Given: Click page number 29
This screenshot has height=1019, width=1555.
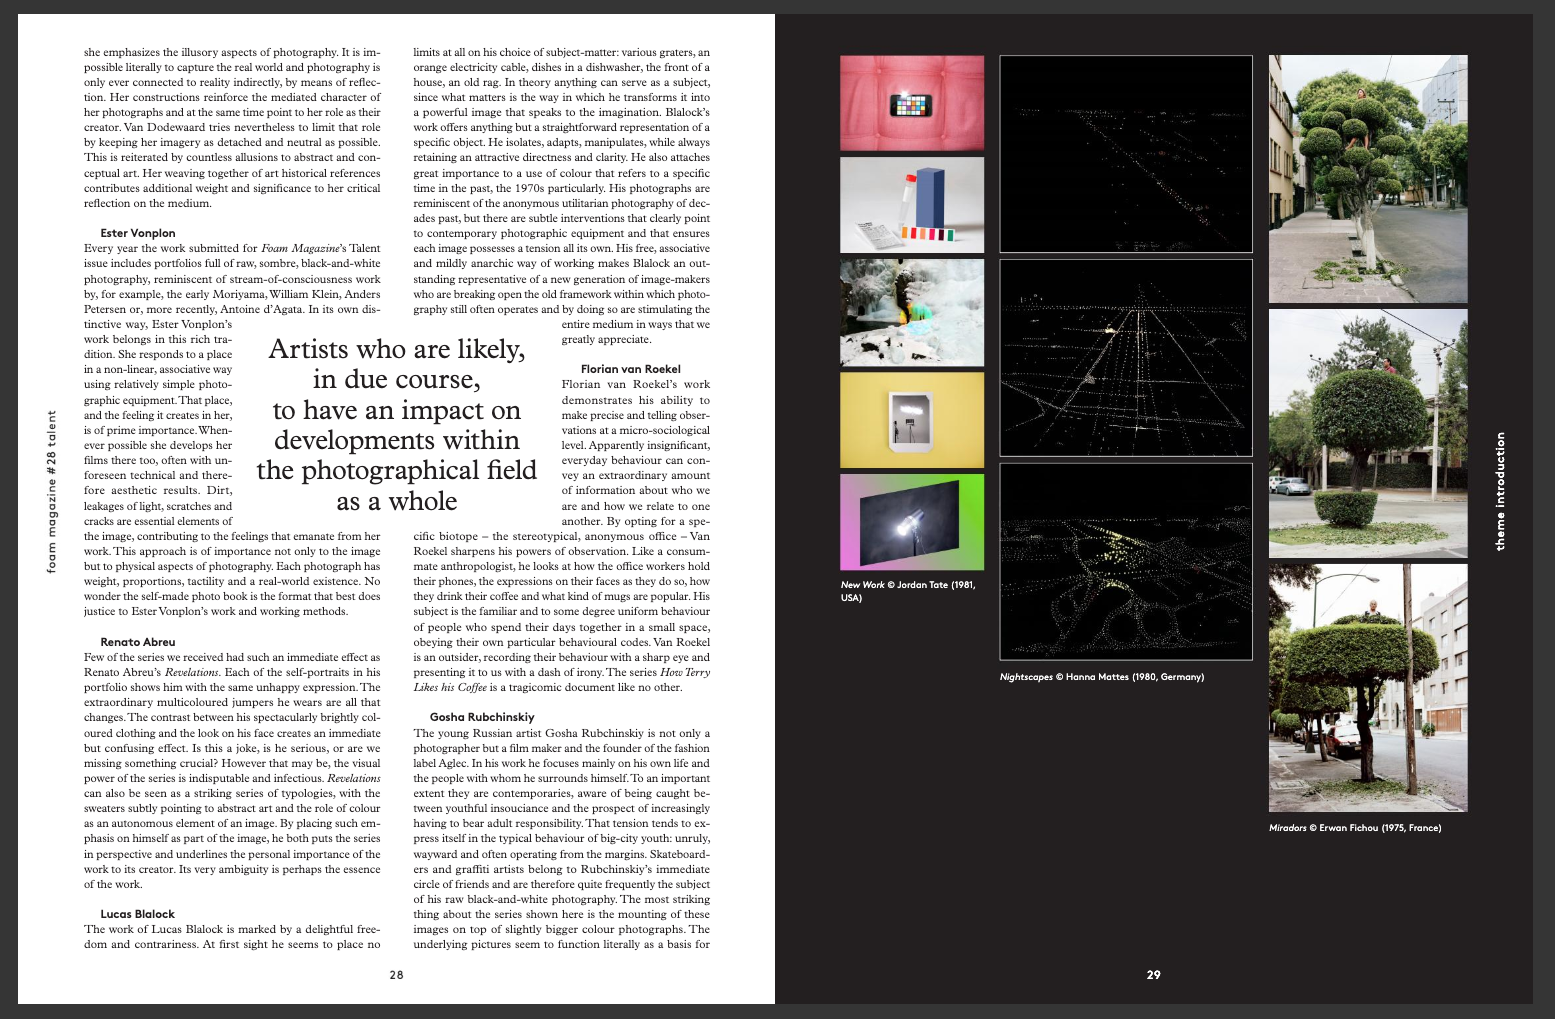Looking at the screenshot, I should (1153, 975).
